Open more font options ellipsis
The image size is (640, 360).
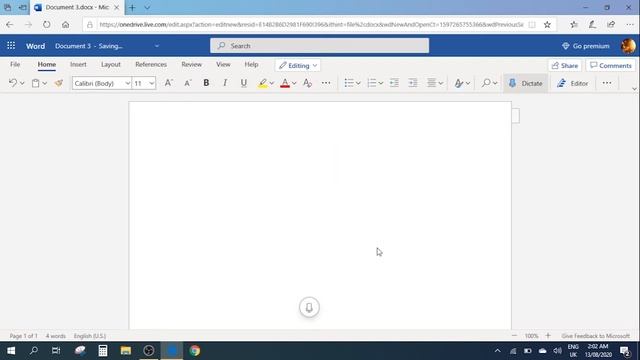click(x=326, y=83)
